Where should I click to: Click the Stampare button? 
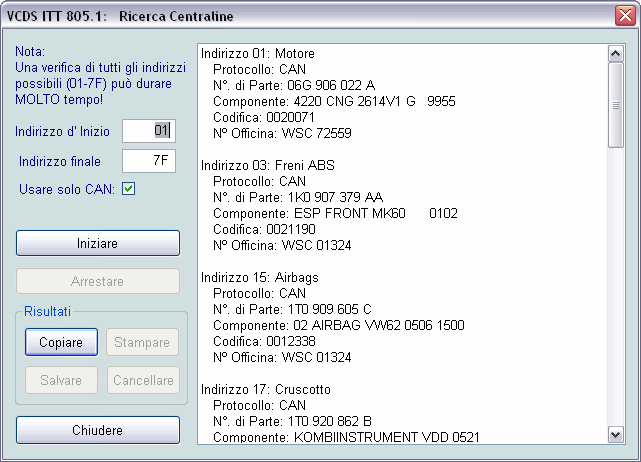[x=142, y=342]
